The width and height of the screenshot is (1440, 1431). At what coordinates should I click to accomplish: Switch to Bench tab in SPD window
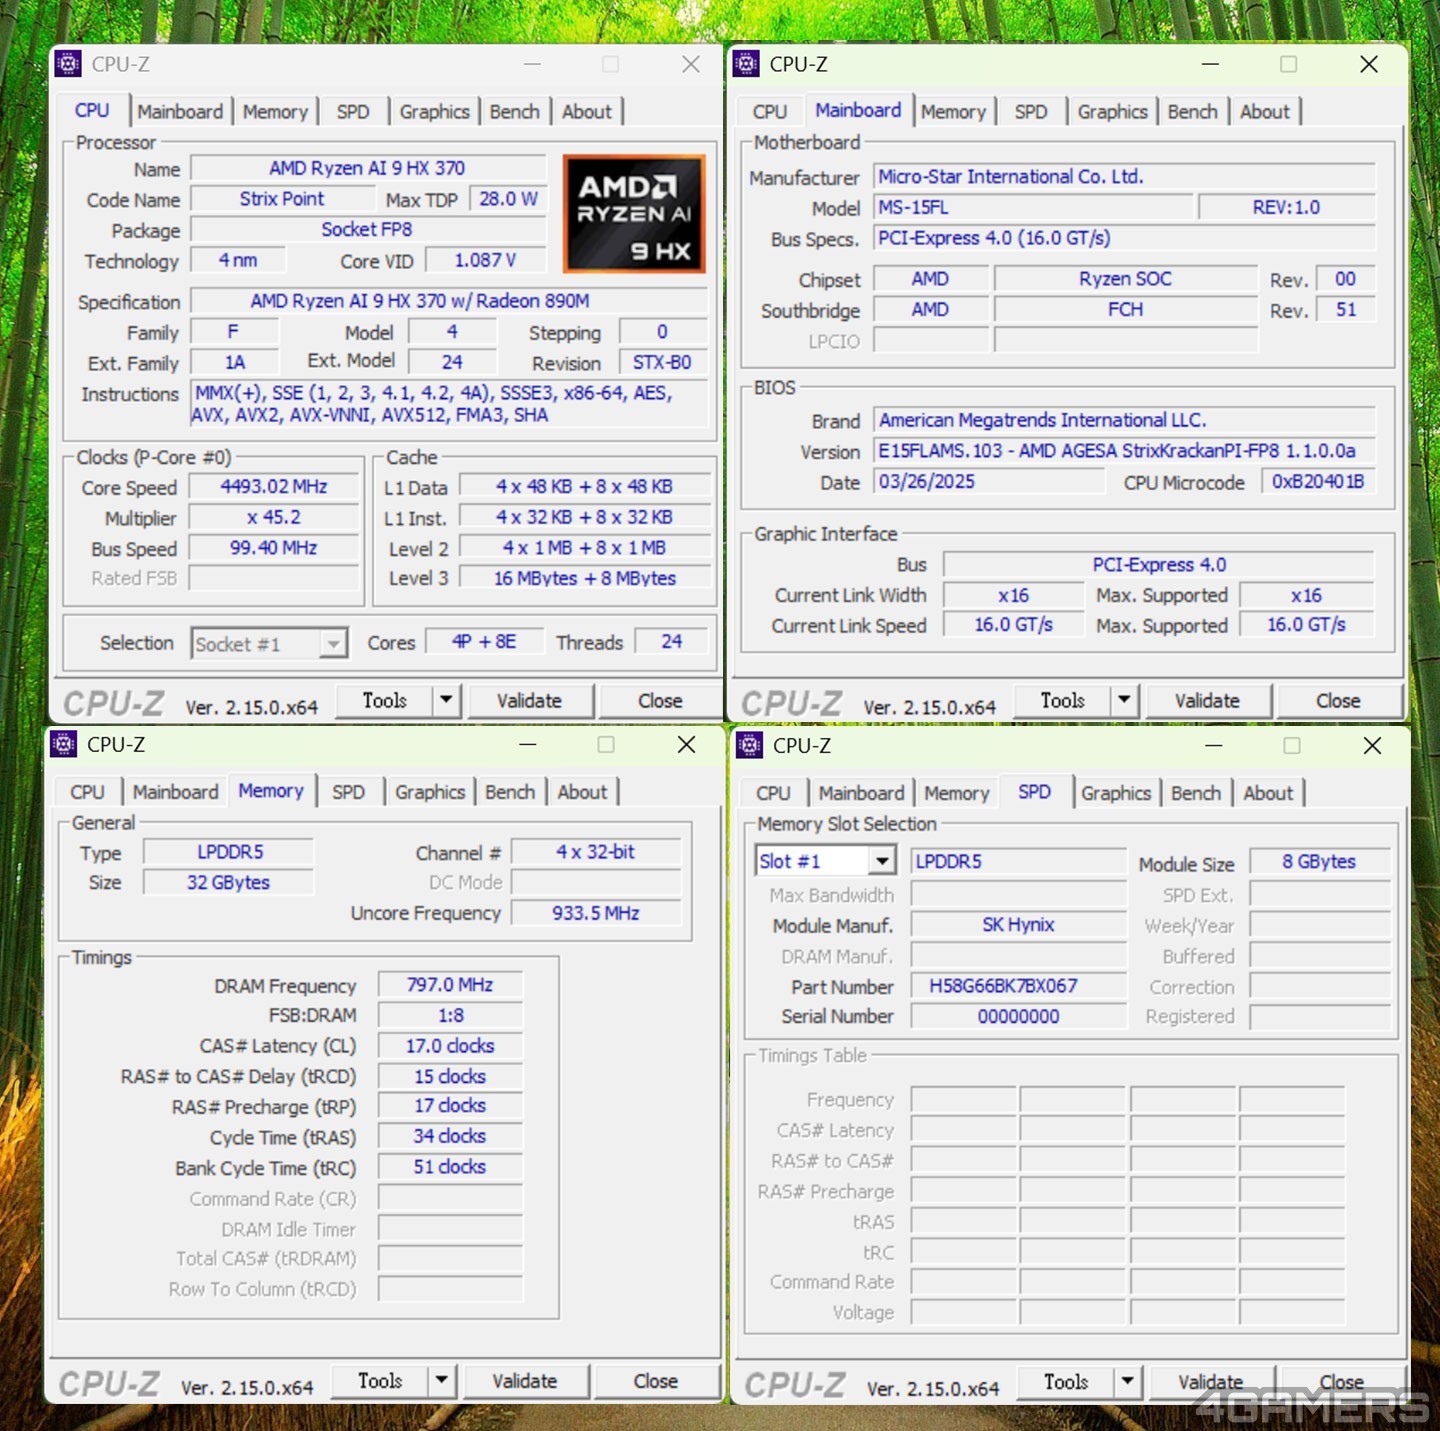(1196, 793)
